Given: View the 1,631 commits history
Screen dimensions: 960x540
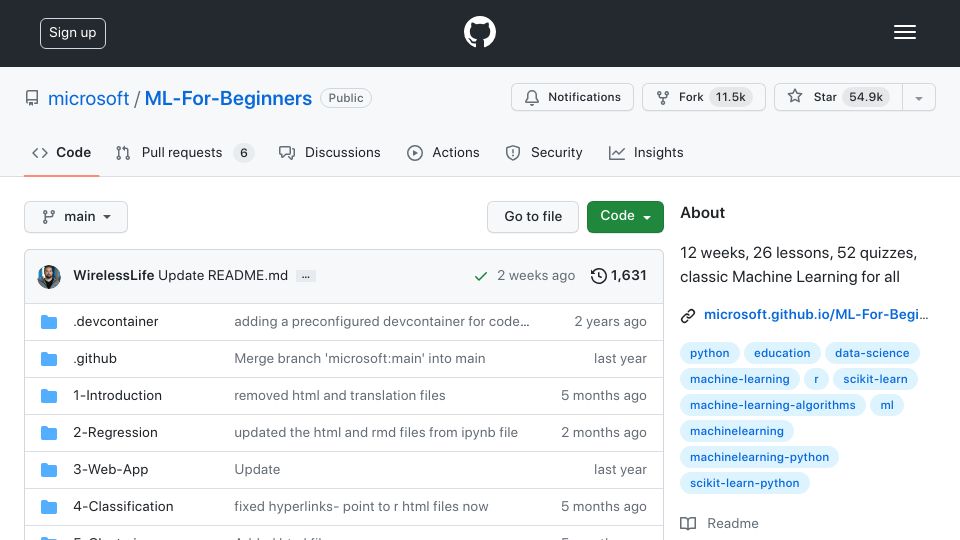Looking at the screenshot, I should pyautogui.click(x=618, y=276).
